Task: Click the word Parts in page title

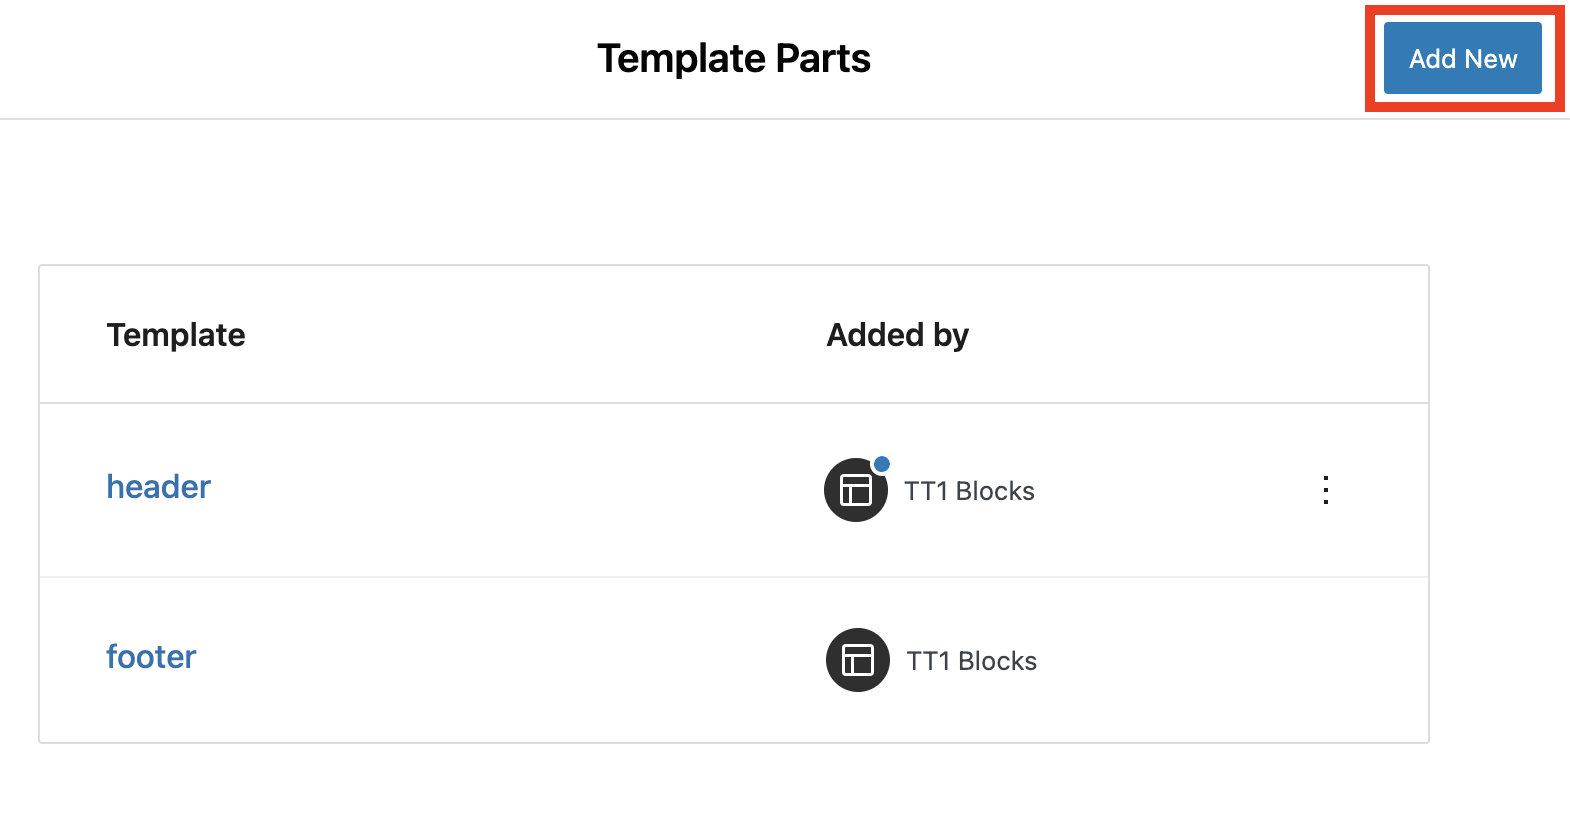Action: point(823,59)
